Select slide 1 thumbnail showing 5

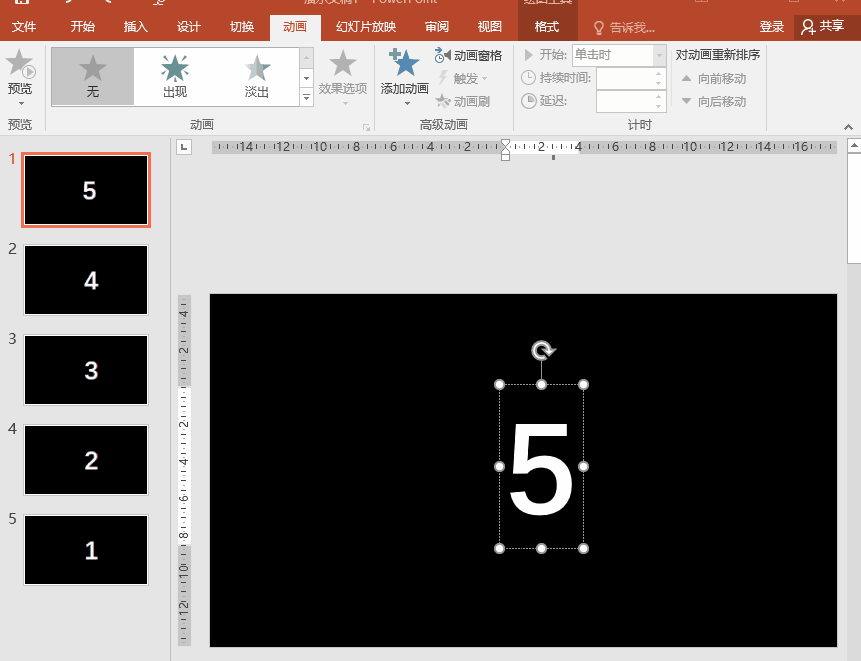(x=86, y=190)
